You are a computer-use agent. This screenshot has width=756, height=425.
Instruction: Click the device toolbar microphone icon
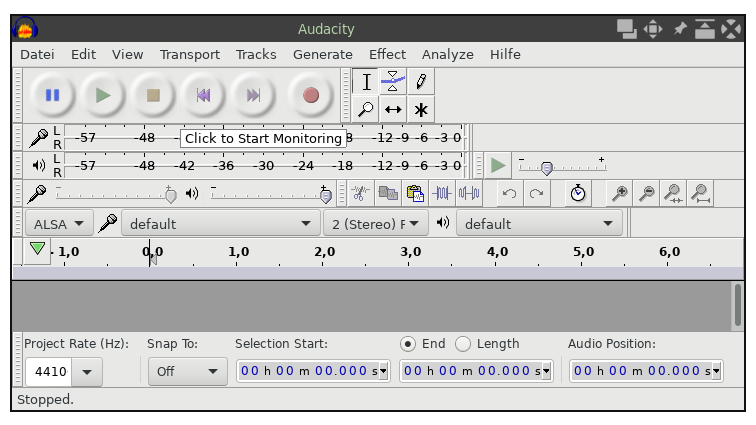(107, 224)
